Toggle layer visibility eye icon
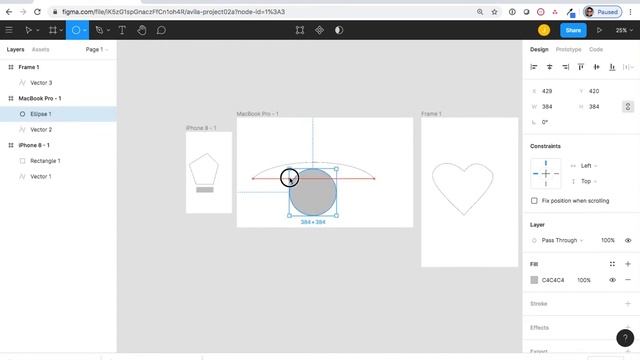 coord(628,240)
